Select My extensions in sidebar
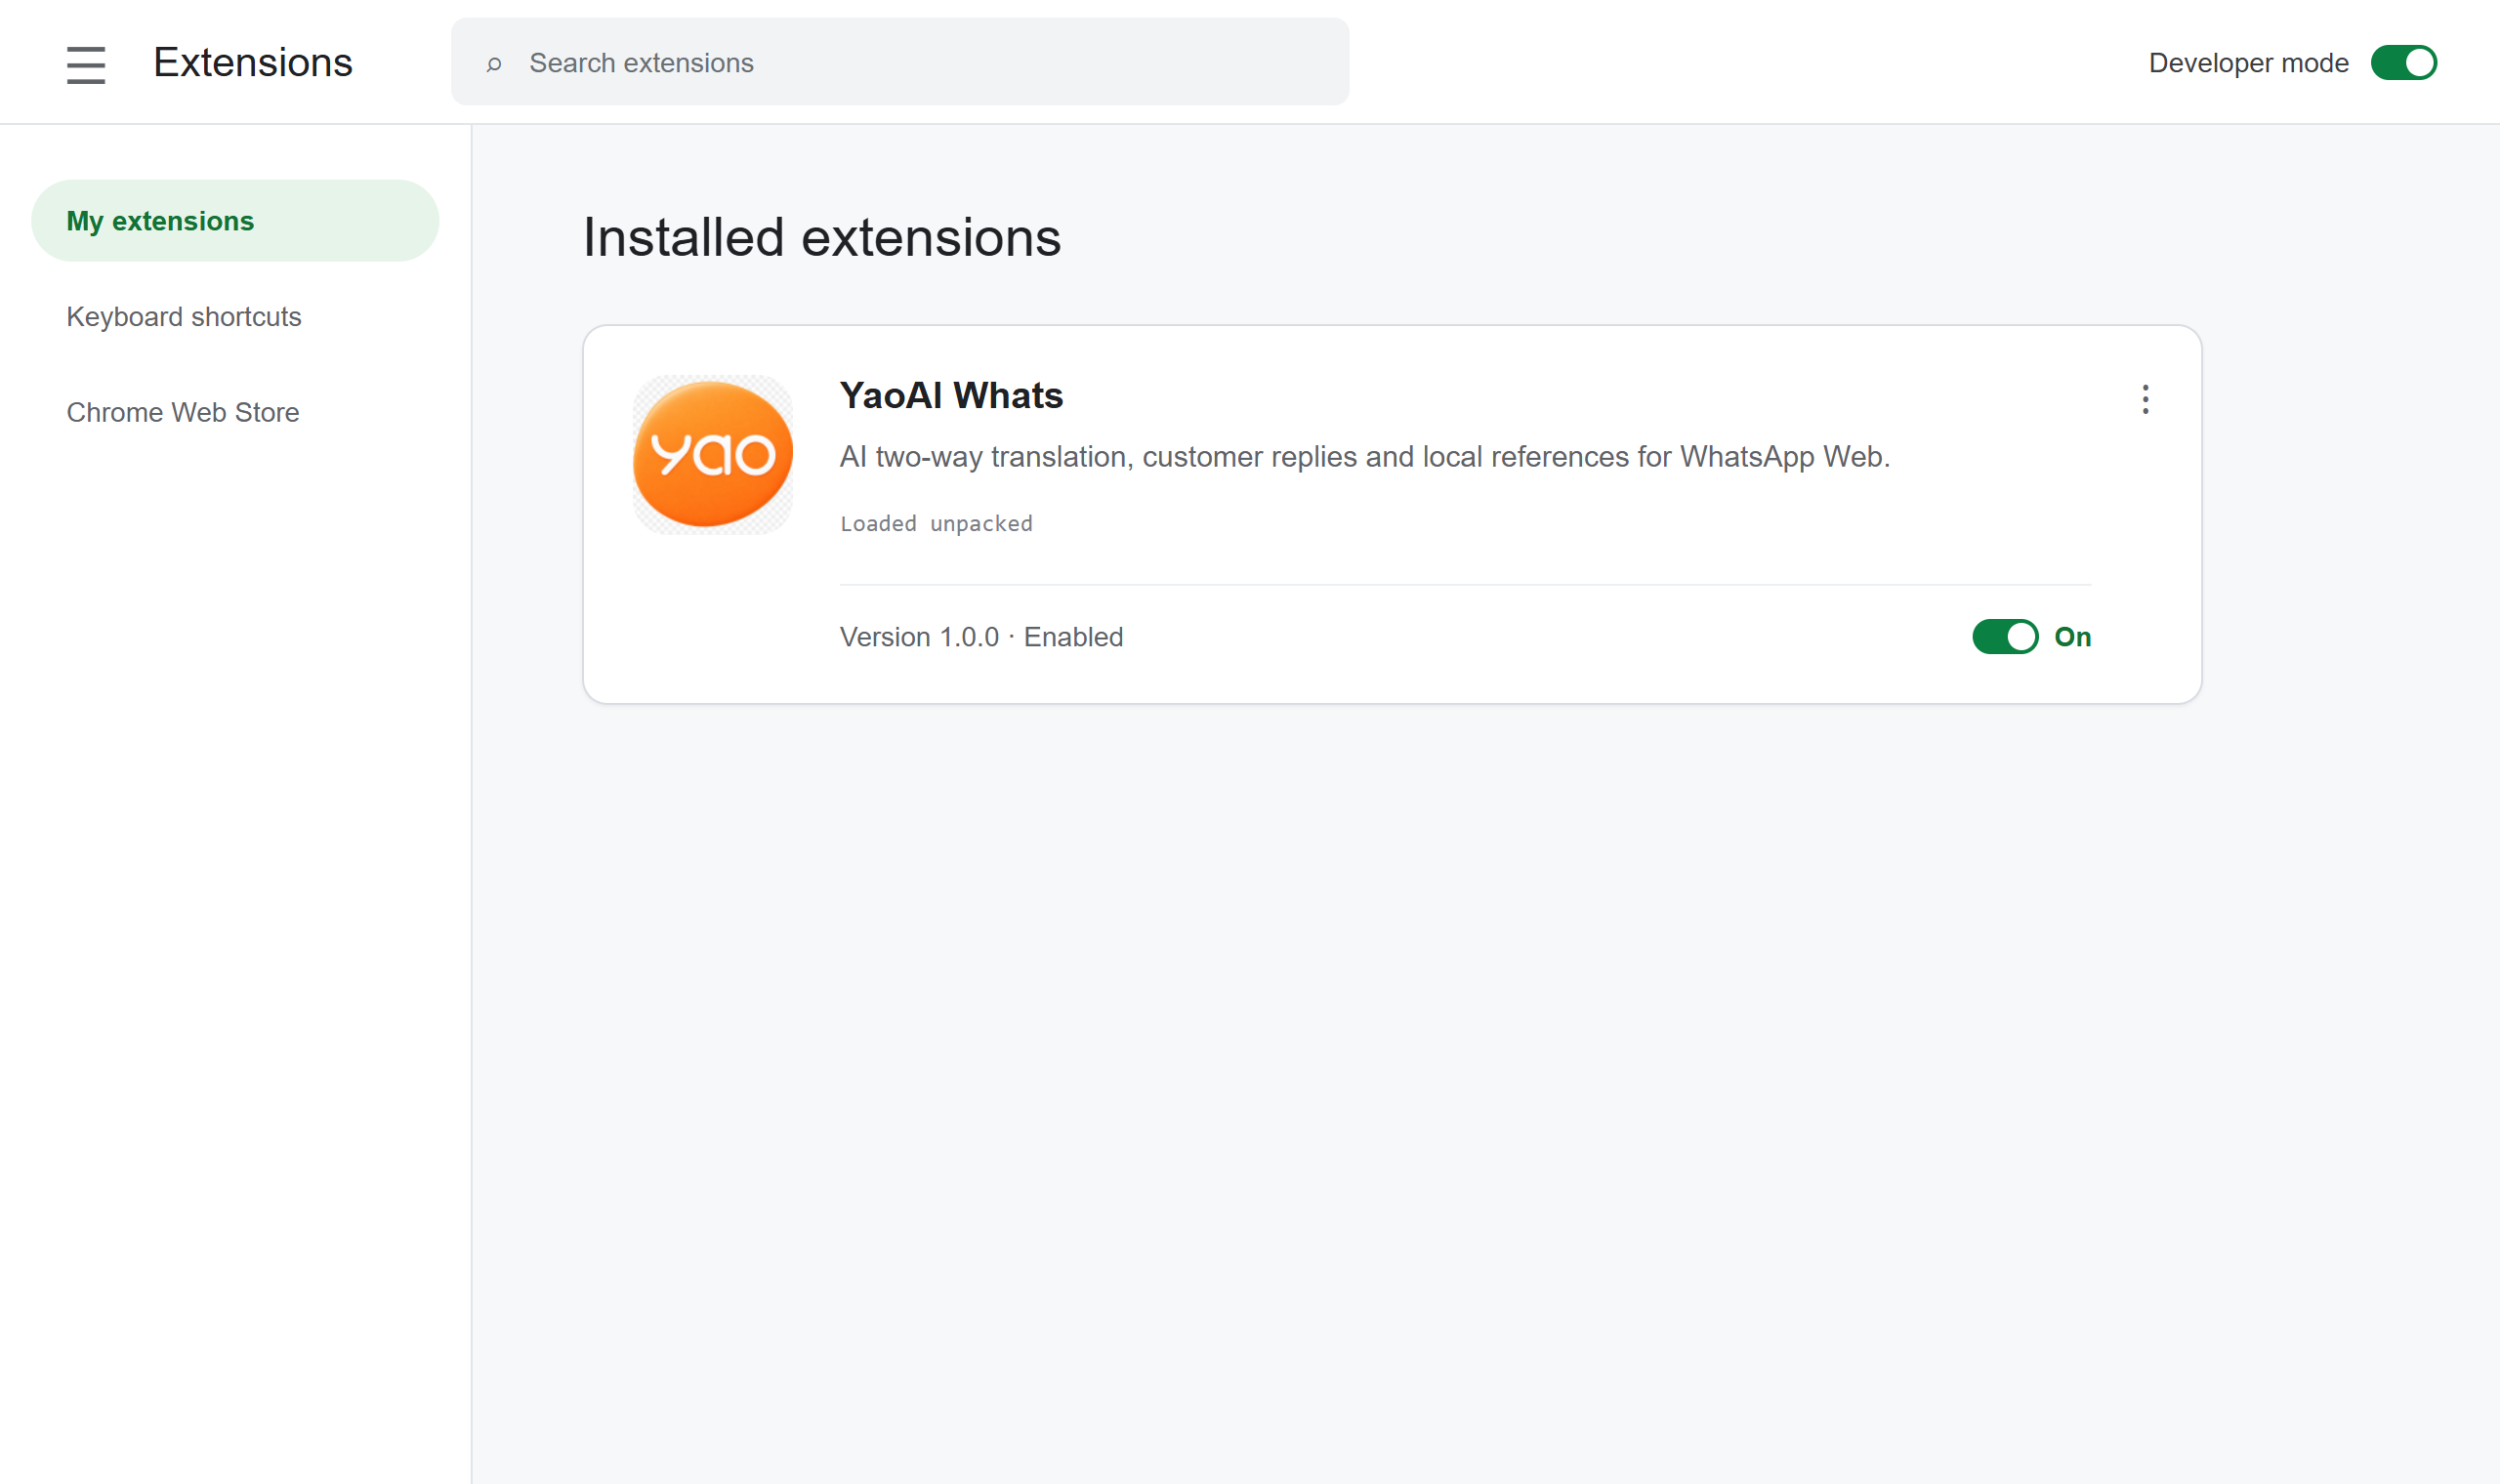 [235, 221]
